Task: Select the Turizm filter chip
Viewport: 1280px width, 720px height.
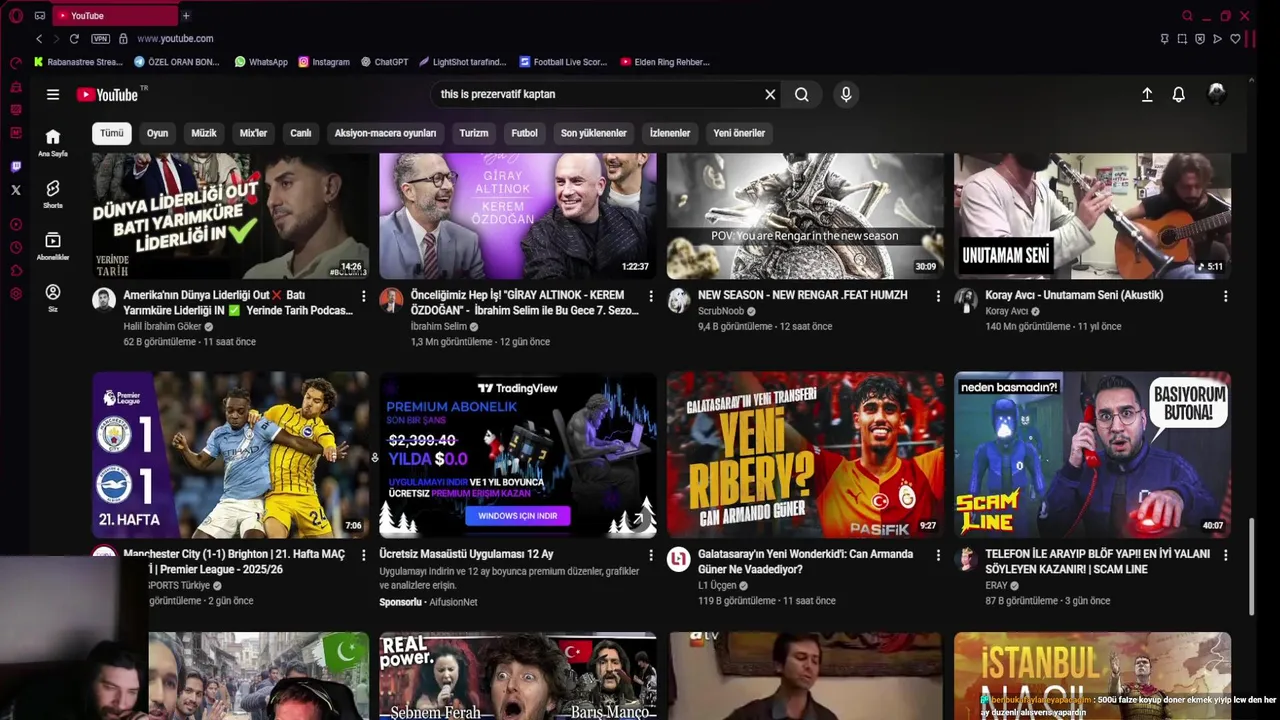Action: pyautogui.click(x=474, y=133)
